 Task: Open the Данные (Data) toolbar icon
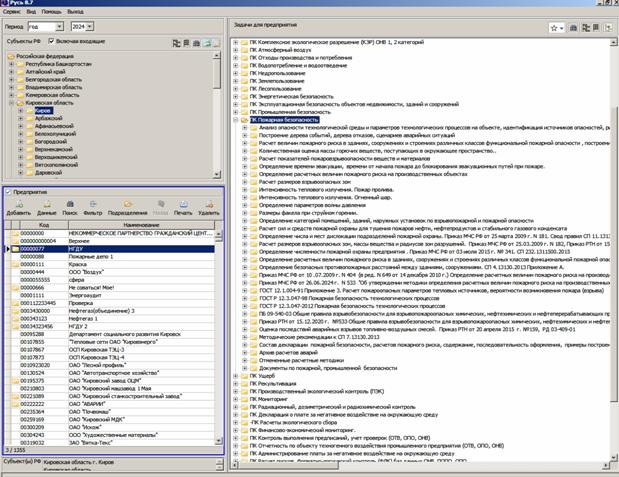point(46,204)
